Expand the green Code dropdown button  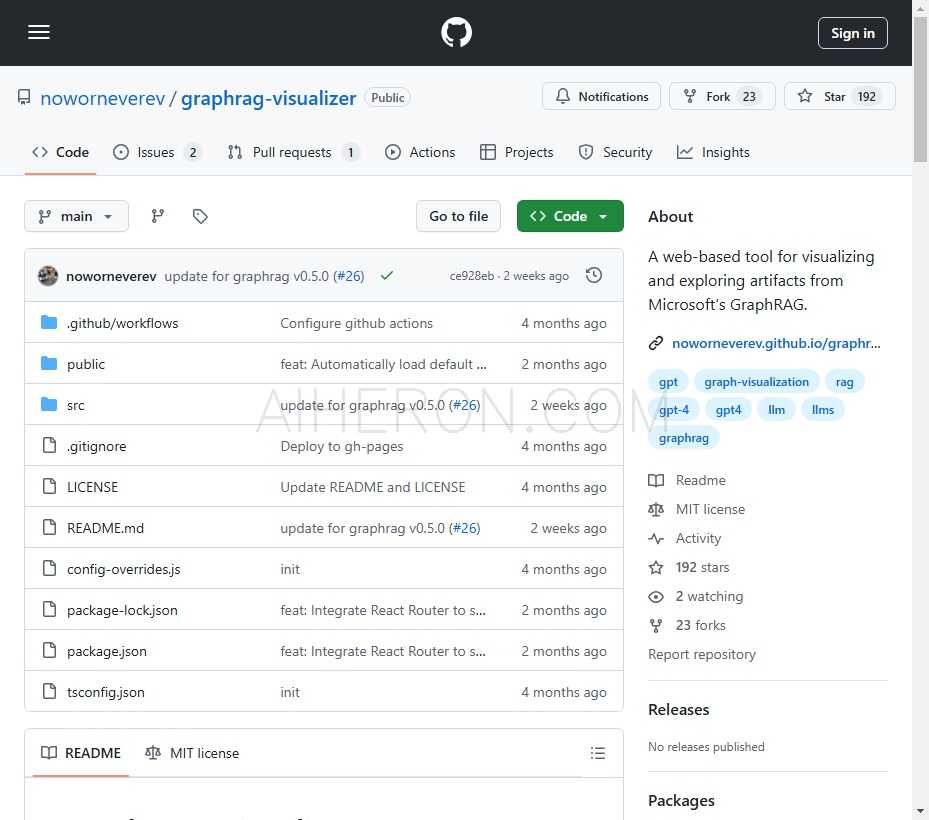point(570,216)
